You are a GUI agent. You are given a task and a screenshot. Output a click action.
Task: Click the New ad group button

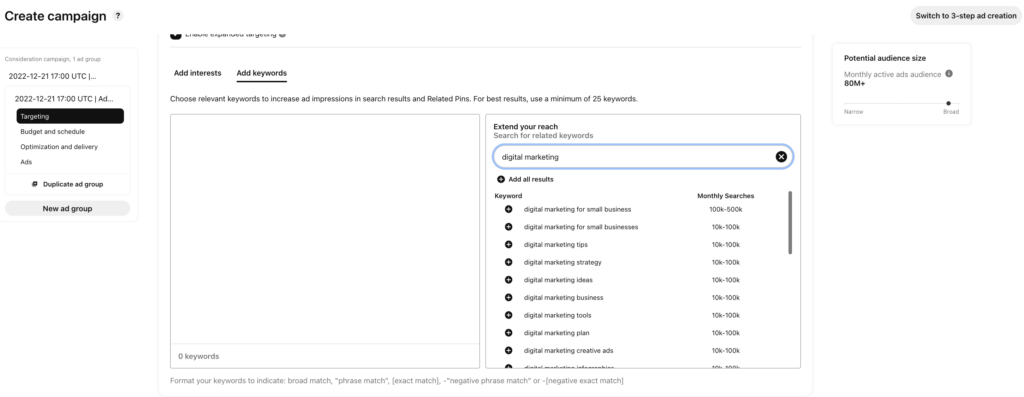(67, 208)
